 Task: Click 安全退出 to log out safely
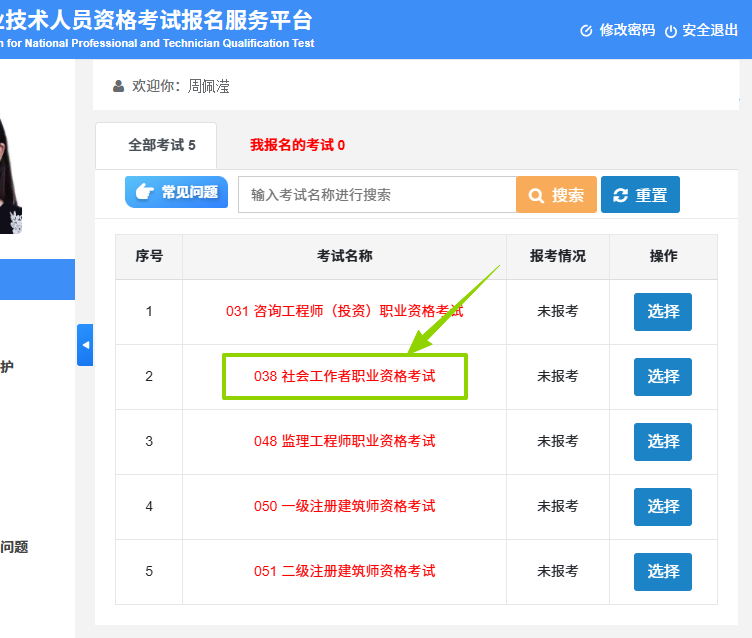click(701, 30)
